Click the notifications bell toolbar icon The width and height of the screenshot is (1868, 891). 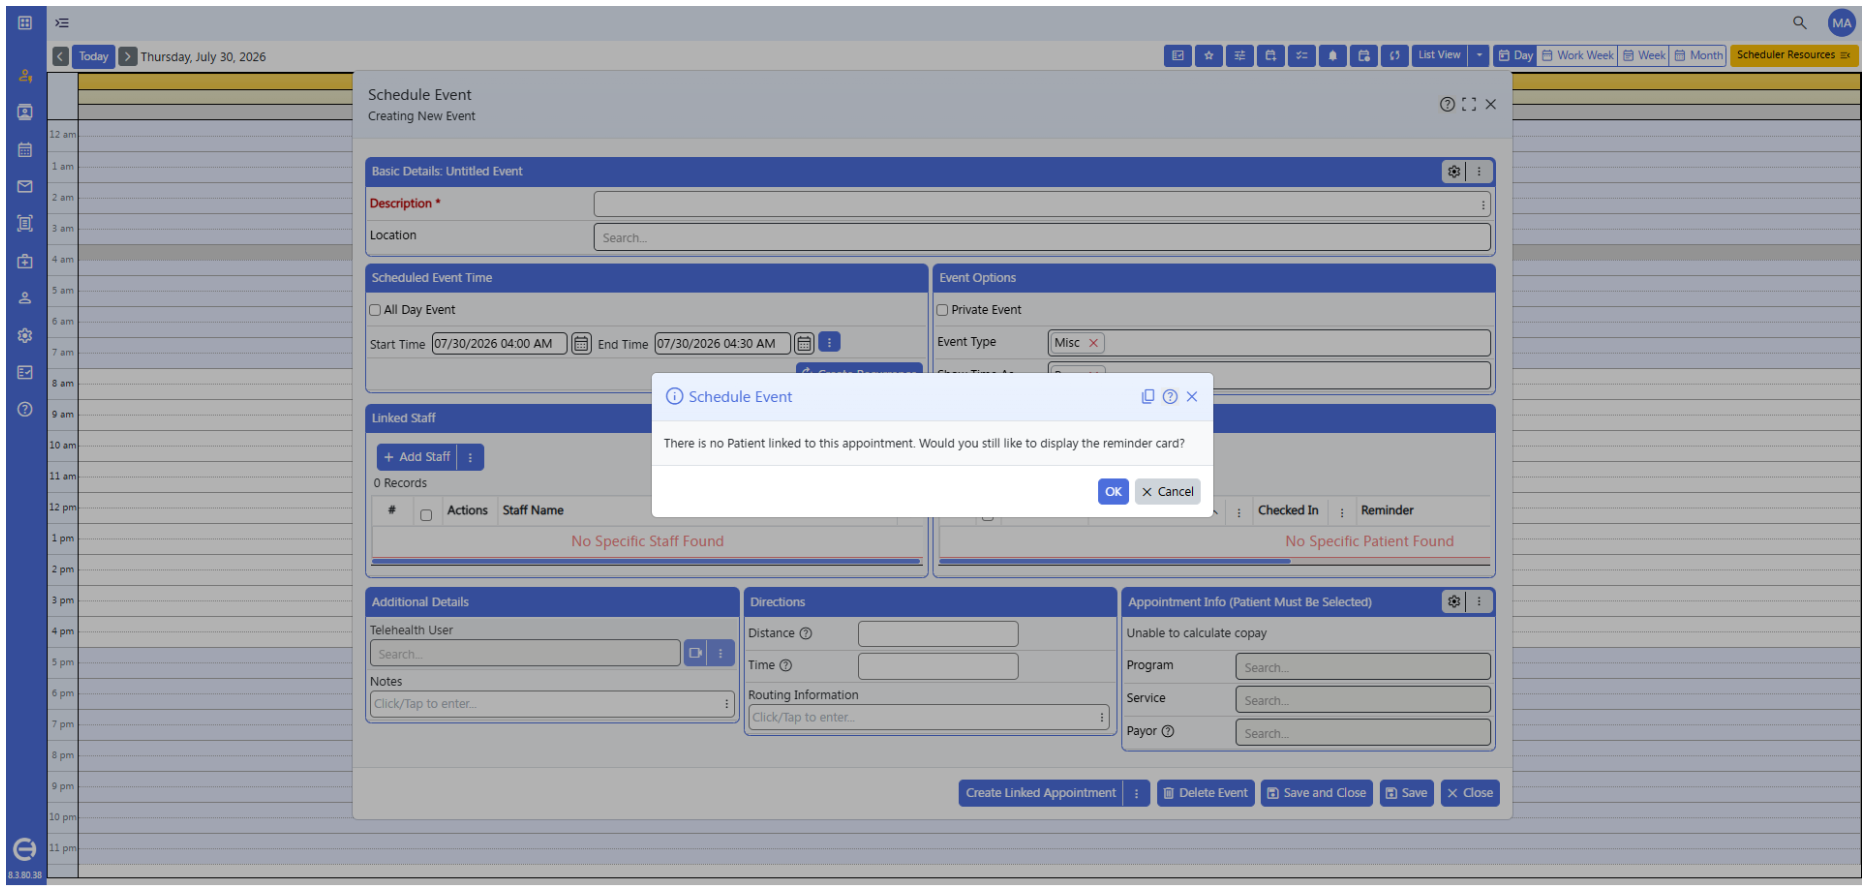[x=1333, y=56]
